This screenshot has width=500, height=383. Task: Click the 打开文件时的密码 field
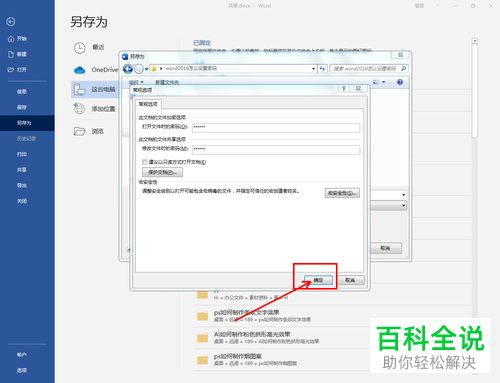click(276, 128)
